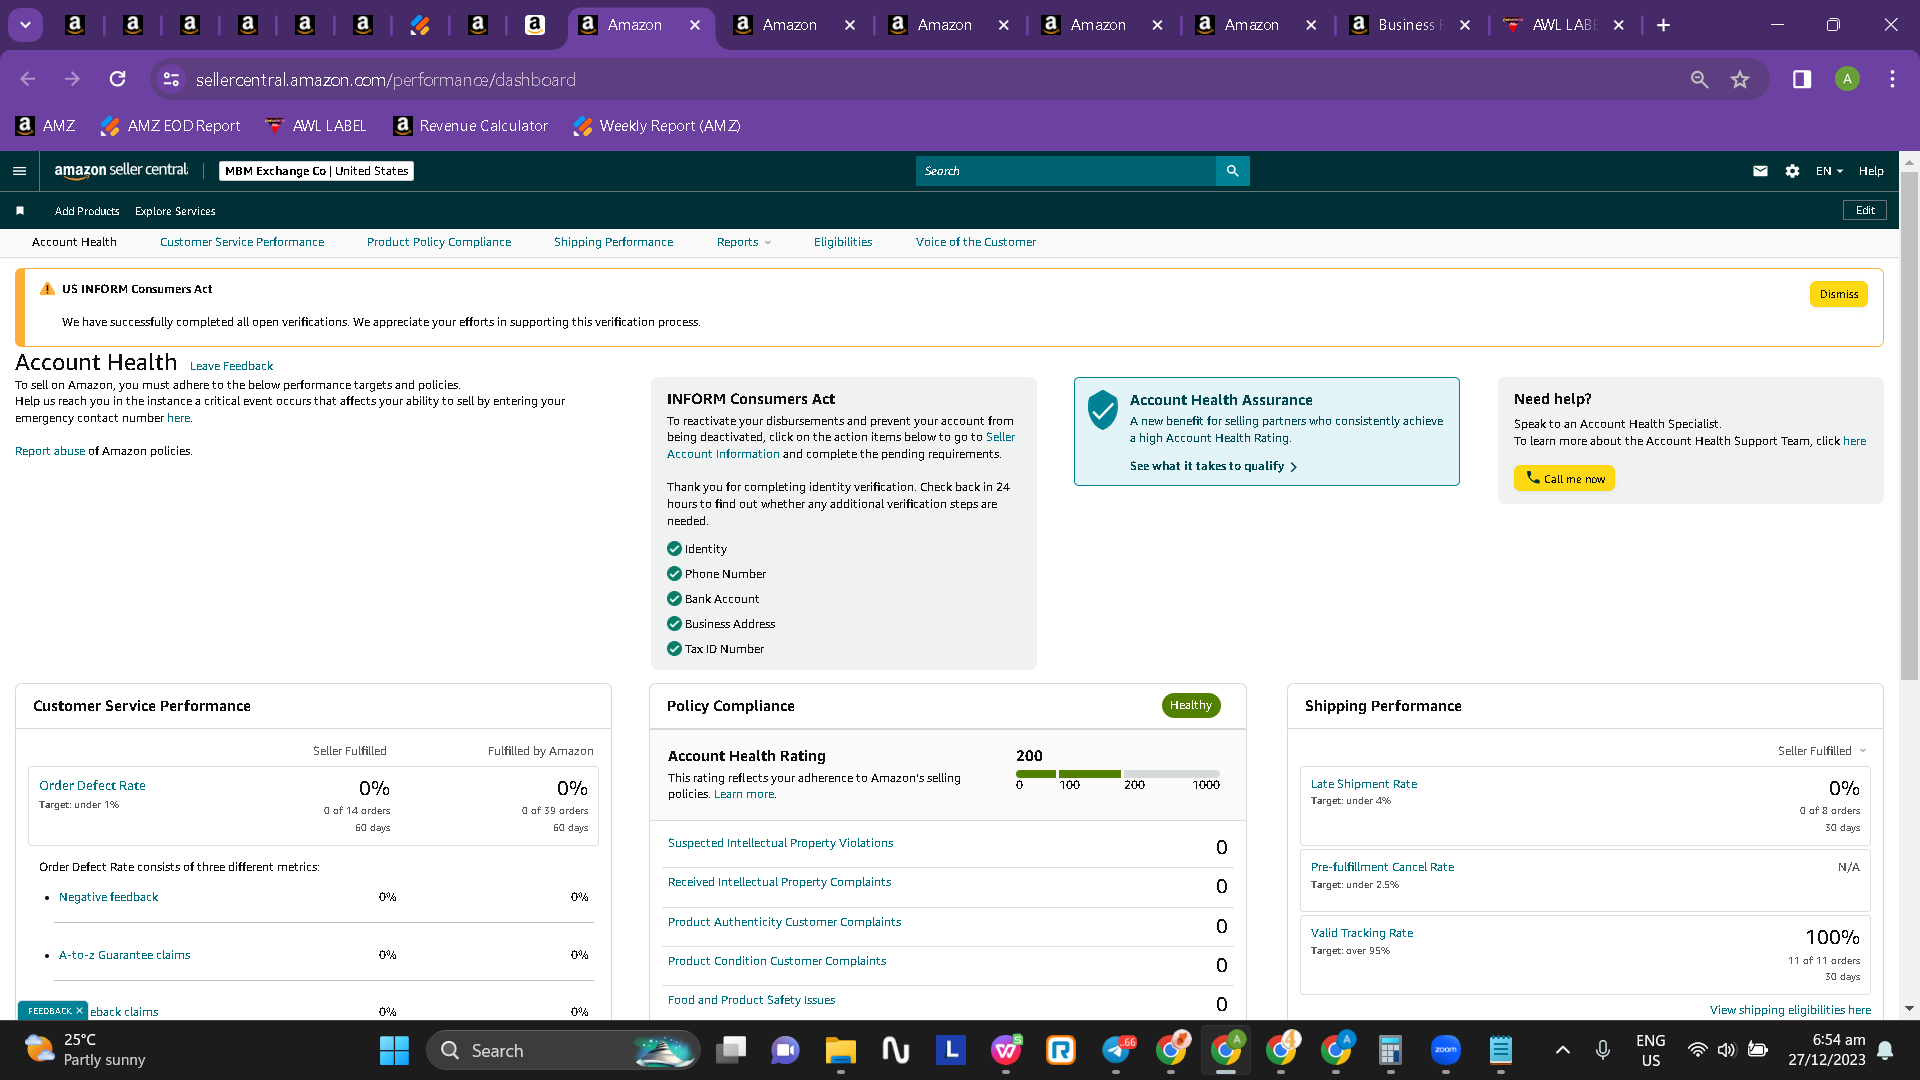Show hidden icons in the system tray

point(1562,1050)
